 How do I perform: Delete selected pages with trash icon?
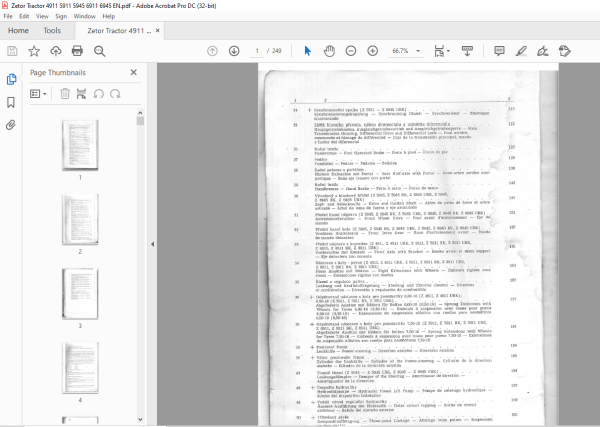coord(65,94)
